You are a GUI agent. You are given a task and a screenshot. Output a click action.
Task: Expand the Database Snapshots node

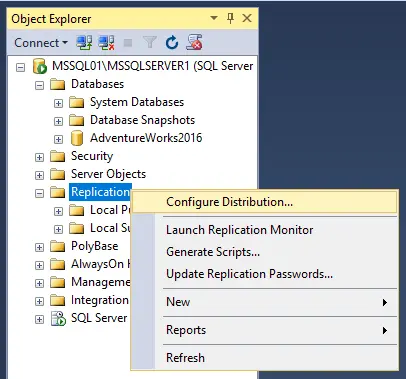pos(58,121)
